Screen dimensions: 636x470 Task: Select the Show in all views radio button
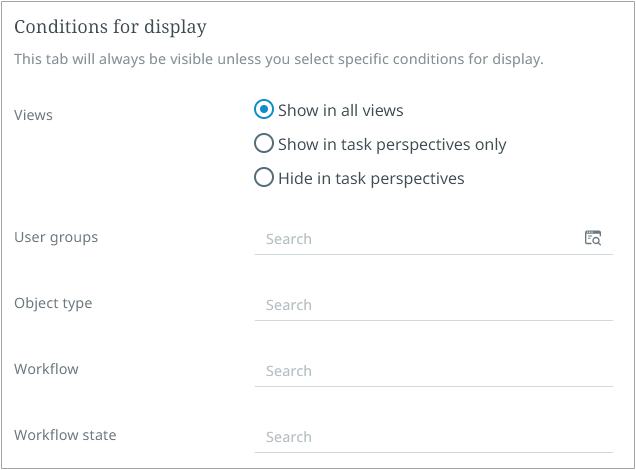tap(264, 110)
